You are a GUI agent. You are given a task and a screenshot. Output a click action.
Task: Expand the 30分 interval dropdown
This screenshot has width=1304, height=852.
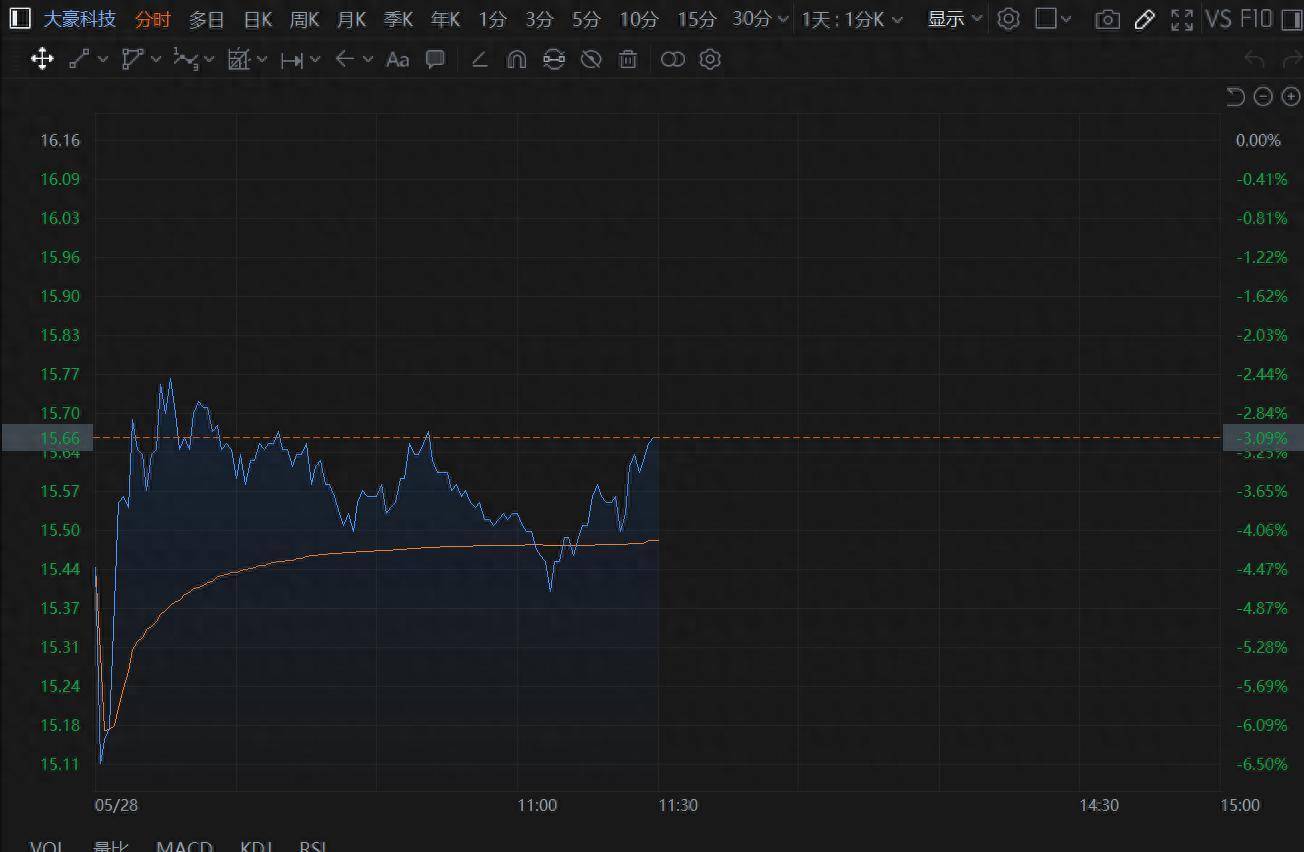pos(781,19)
